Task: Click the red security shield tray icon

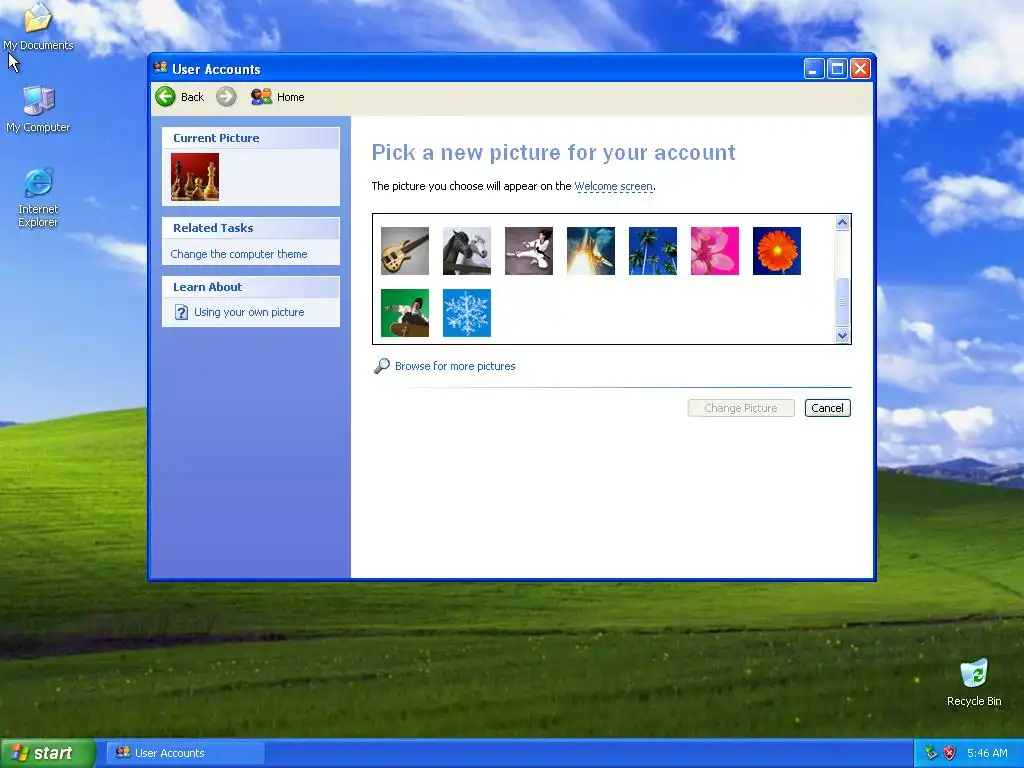Action: click(x=950, y=753)
